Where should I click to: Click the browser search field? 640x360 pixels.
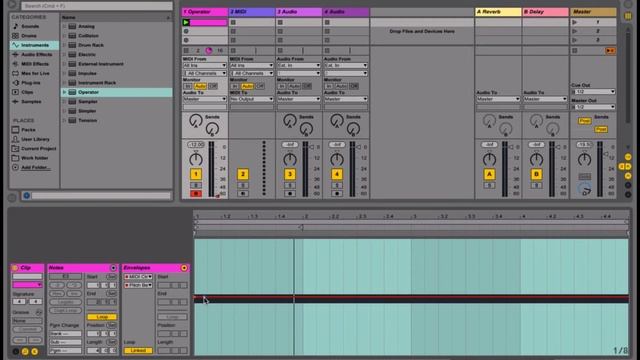[x=97, y=6]
